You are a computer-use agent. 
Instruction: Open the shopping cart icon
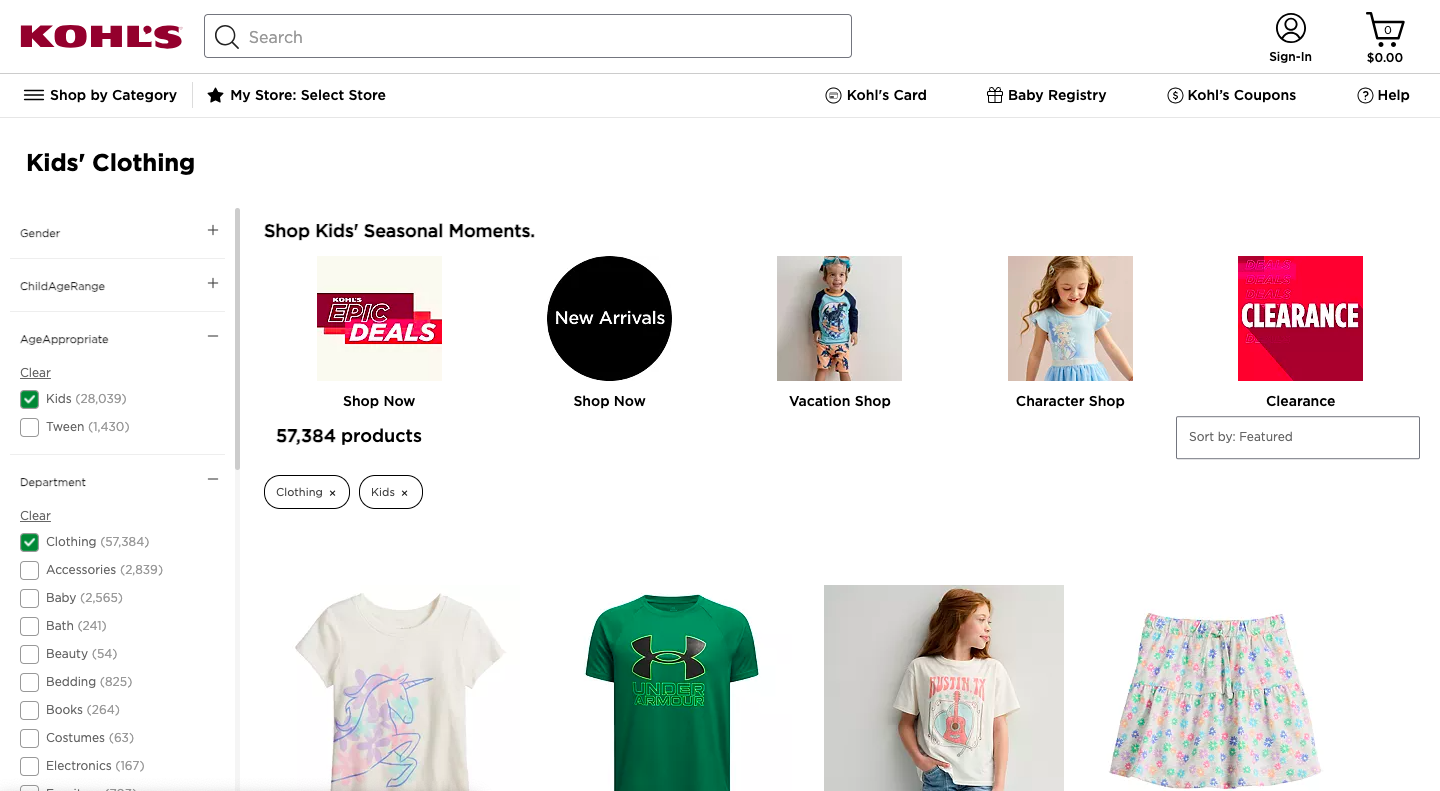1385,29
